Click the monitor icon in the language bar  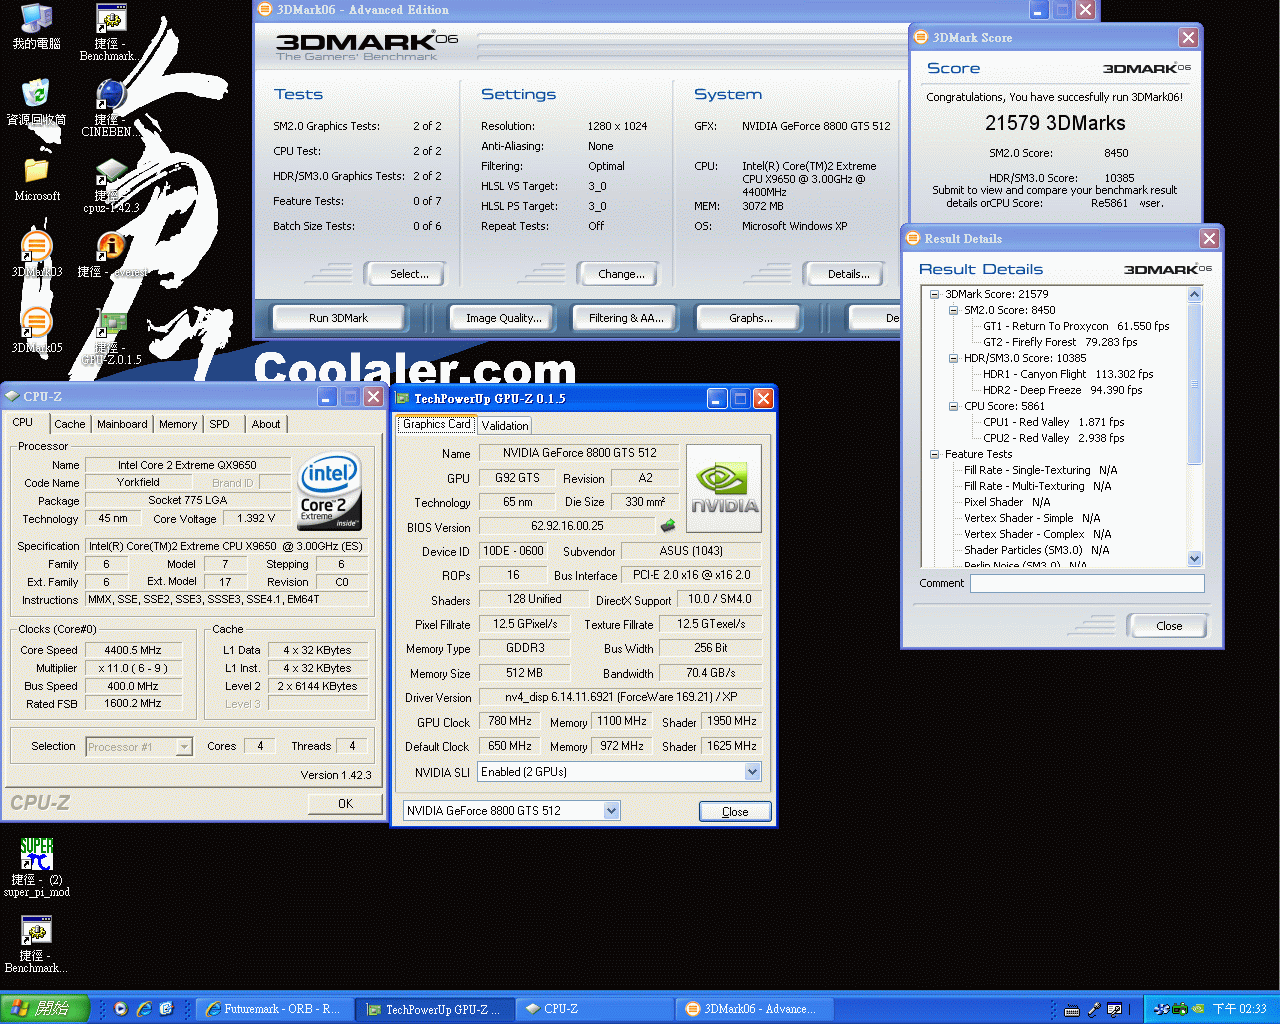click(x=1115, y=1010)
